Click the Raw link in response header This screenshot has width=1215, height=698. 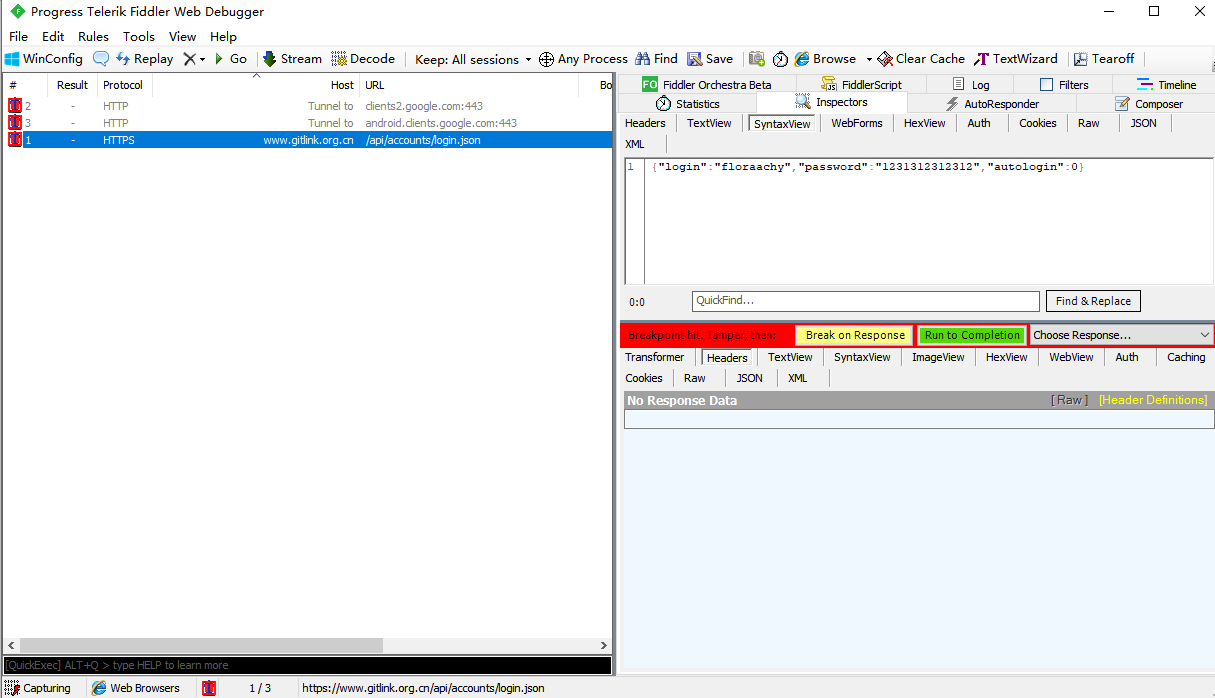pos(1069,400)
